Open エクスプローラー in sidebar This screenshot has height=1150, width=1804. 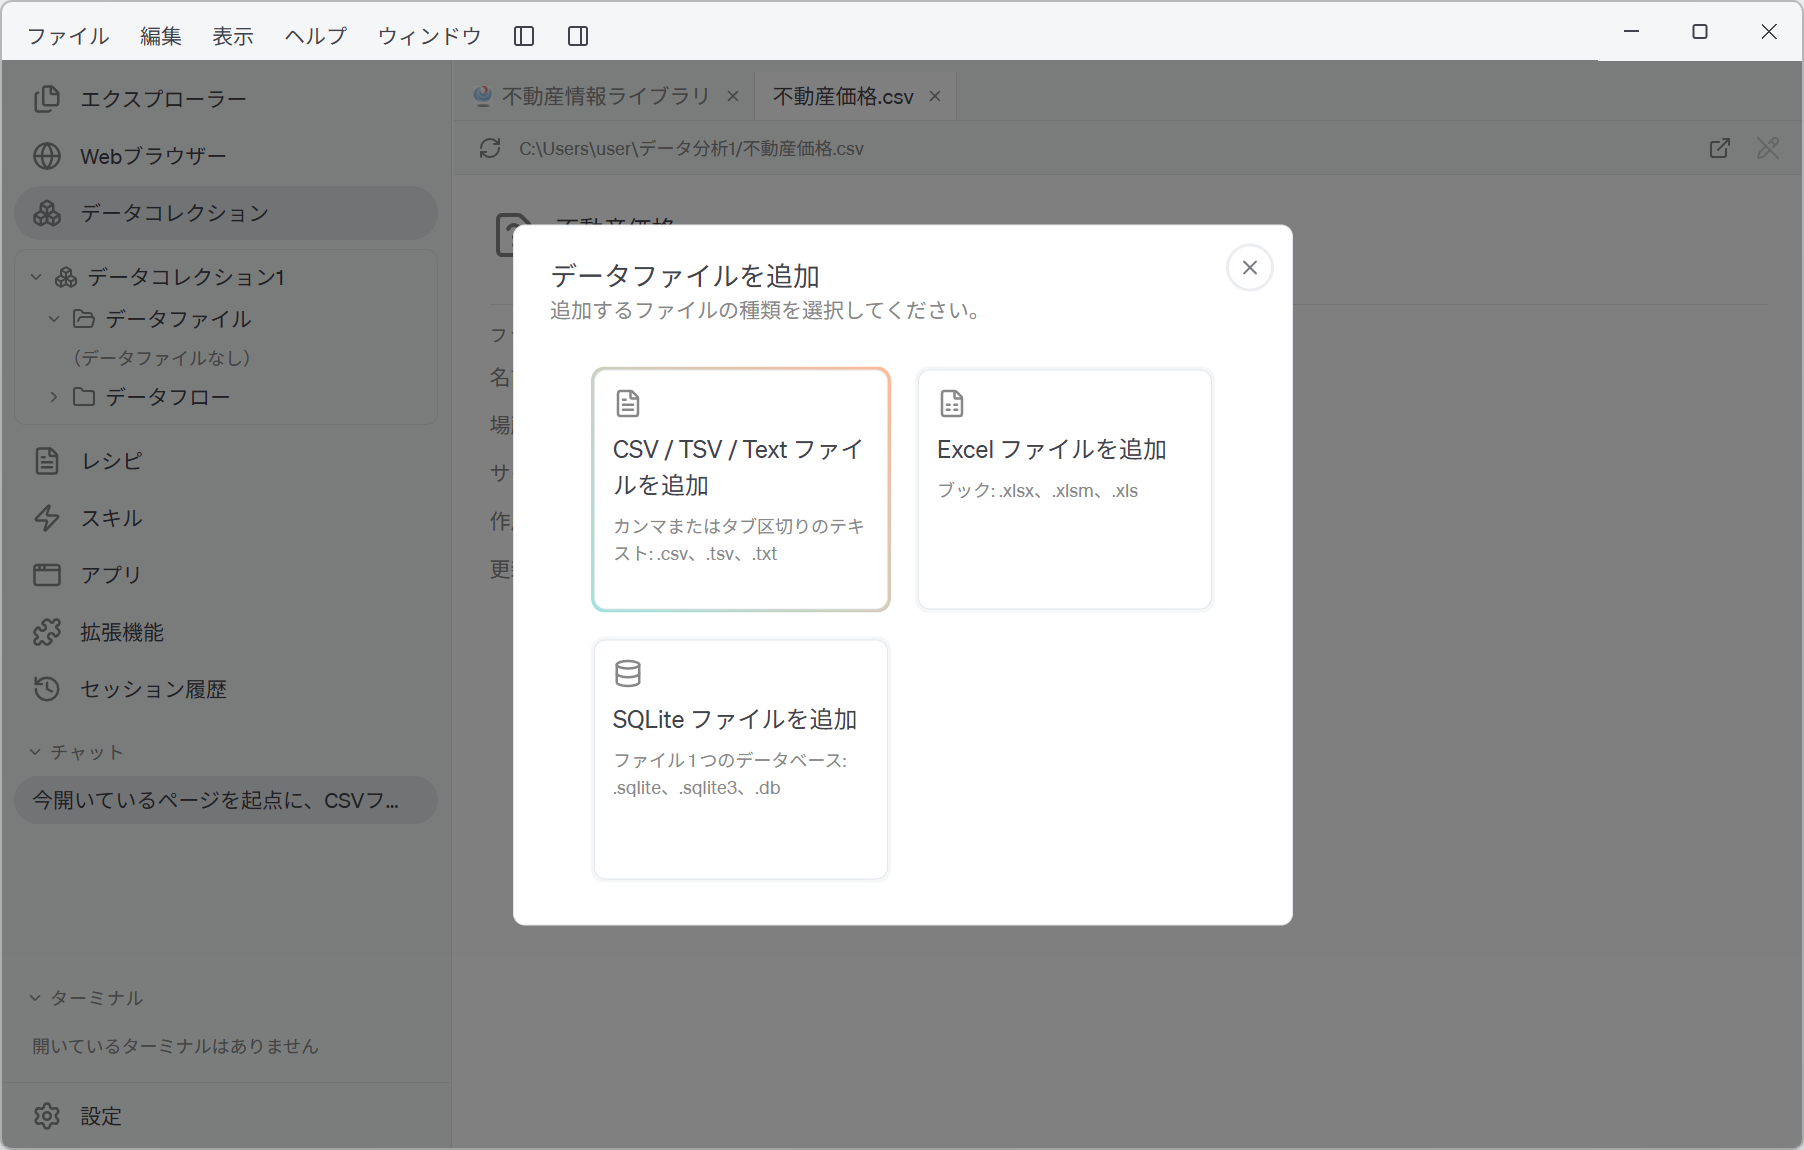tap(226, 99)
